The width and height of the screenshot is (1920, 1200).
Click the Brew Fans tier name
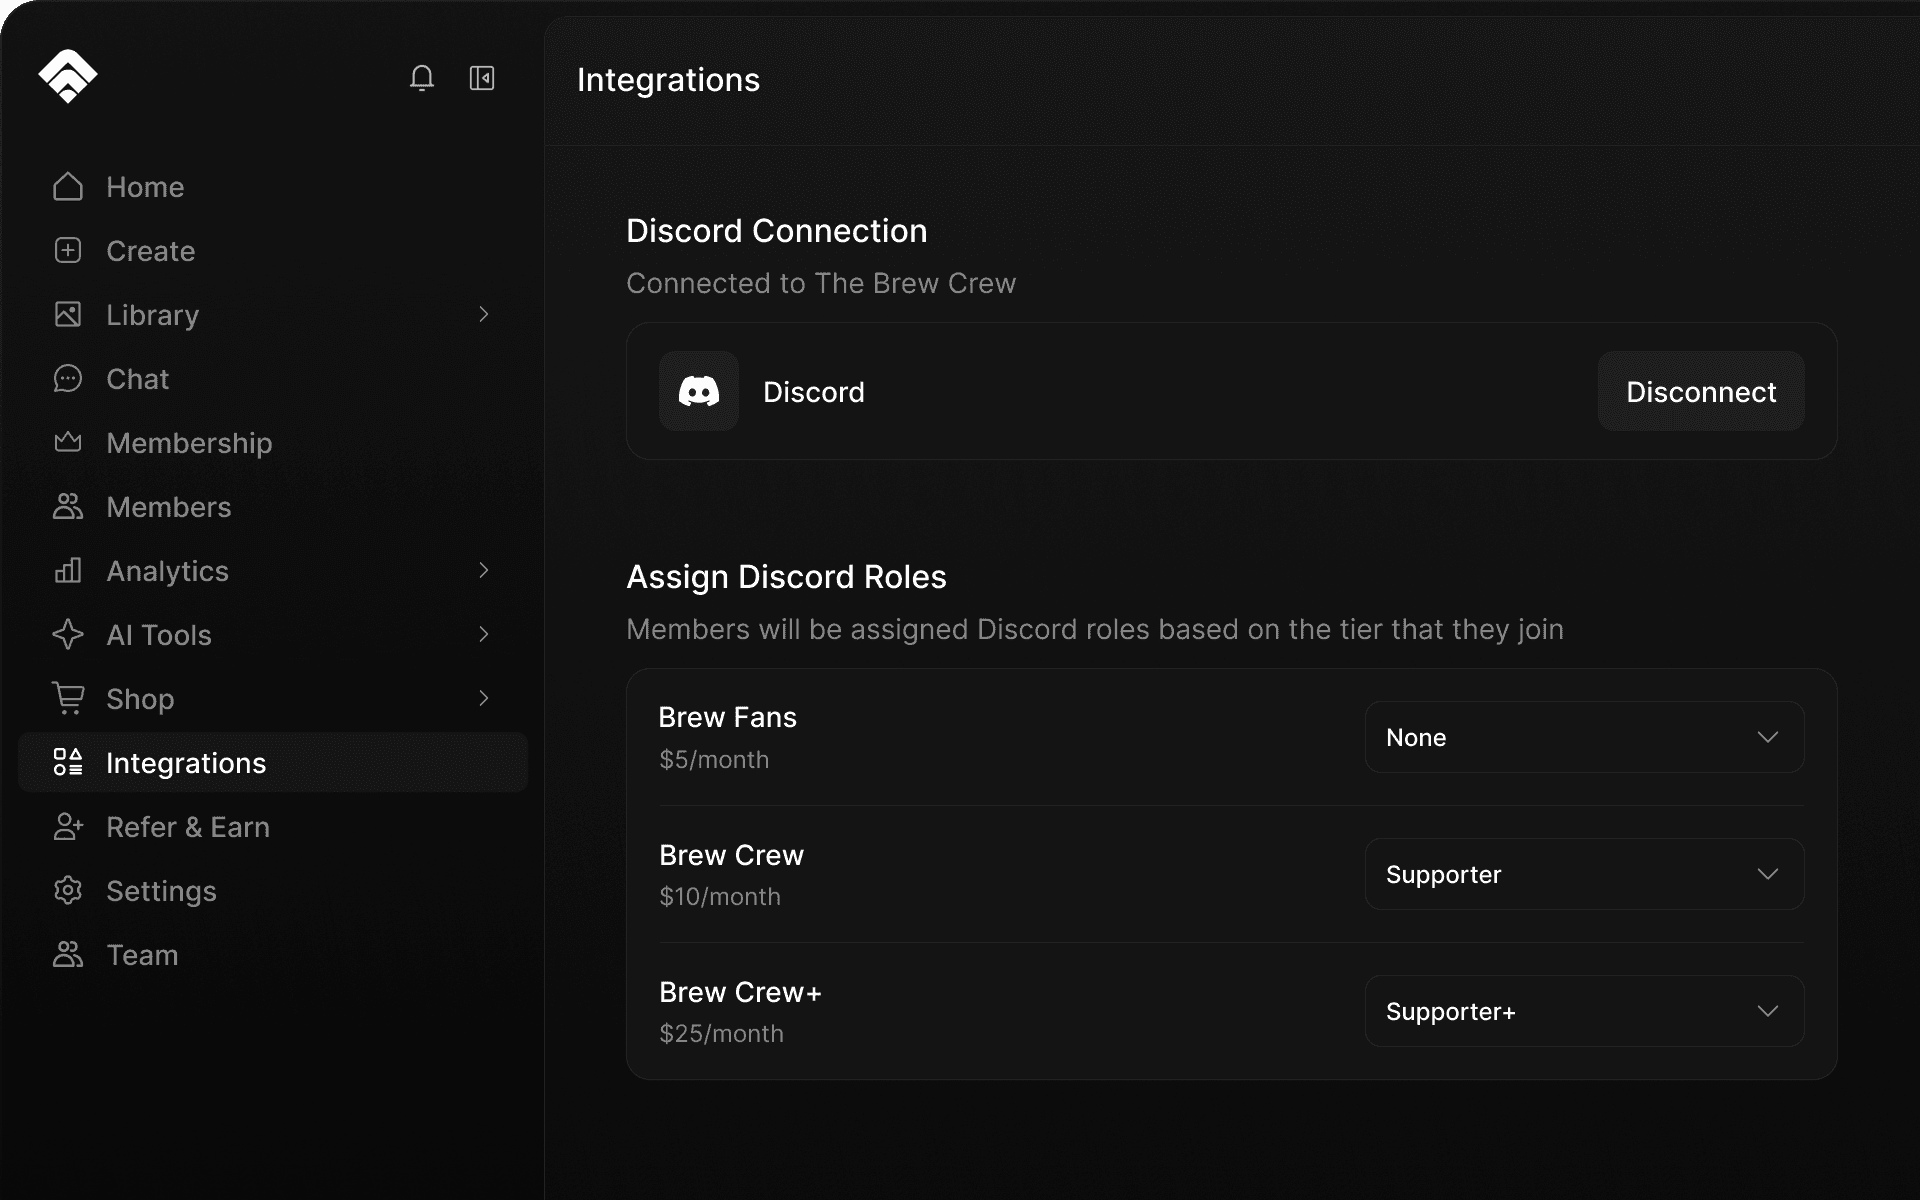pyautogui.click(x=728, y=717)
